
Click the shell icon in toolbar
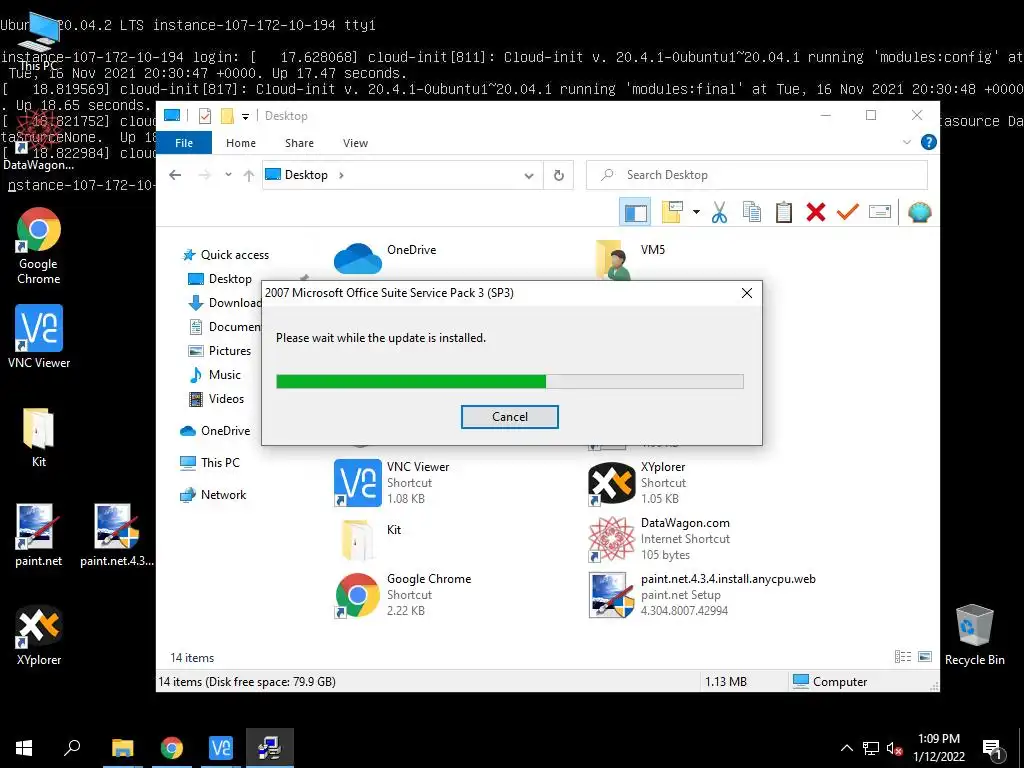pos(920,212)
